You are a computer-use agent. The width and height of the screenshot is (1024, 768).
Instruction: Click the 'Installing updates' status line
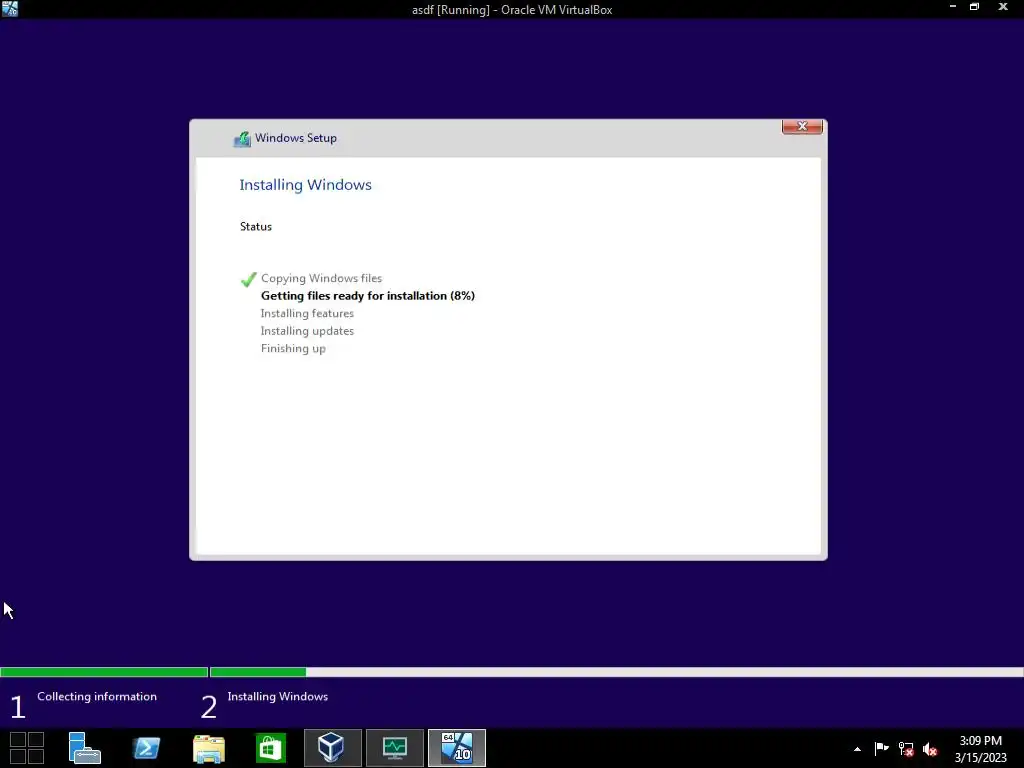(307, 331)
